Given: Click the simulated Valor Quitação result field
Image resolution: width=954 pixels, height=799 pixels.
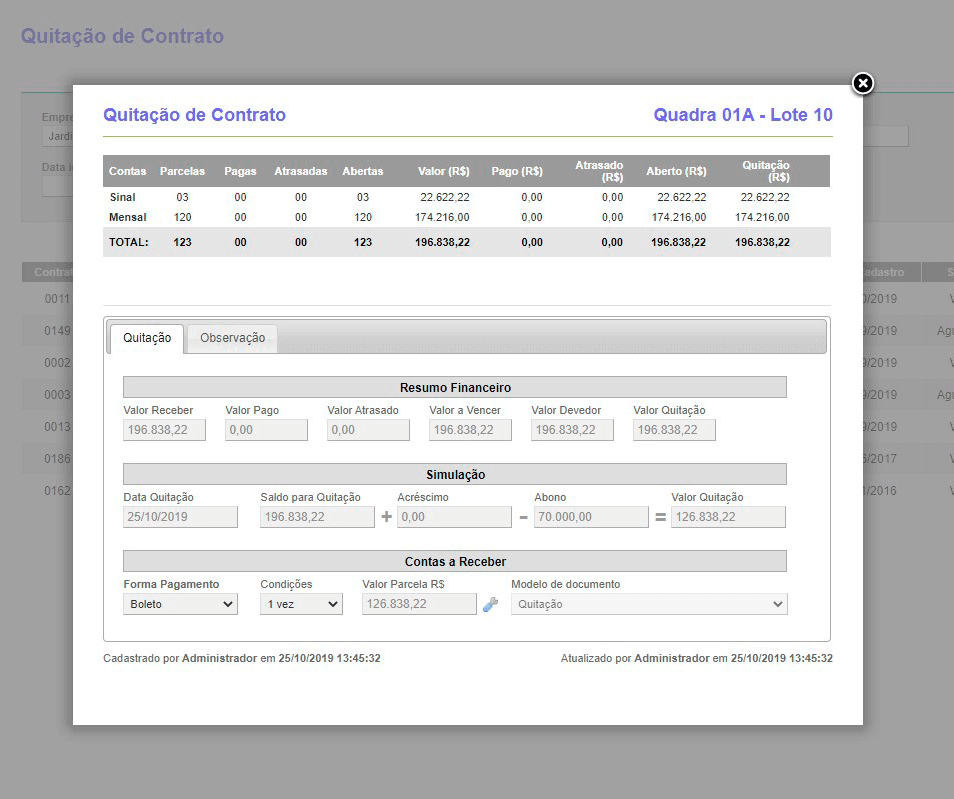Looking at the screenshot, I should click(x=728, y=517).
